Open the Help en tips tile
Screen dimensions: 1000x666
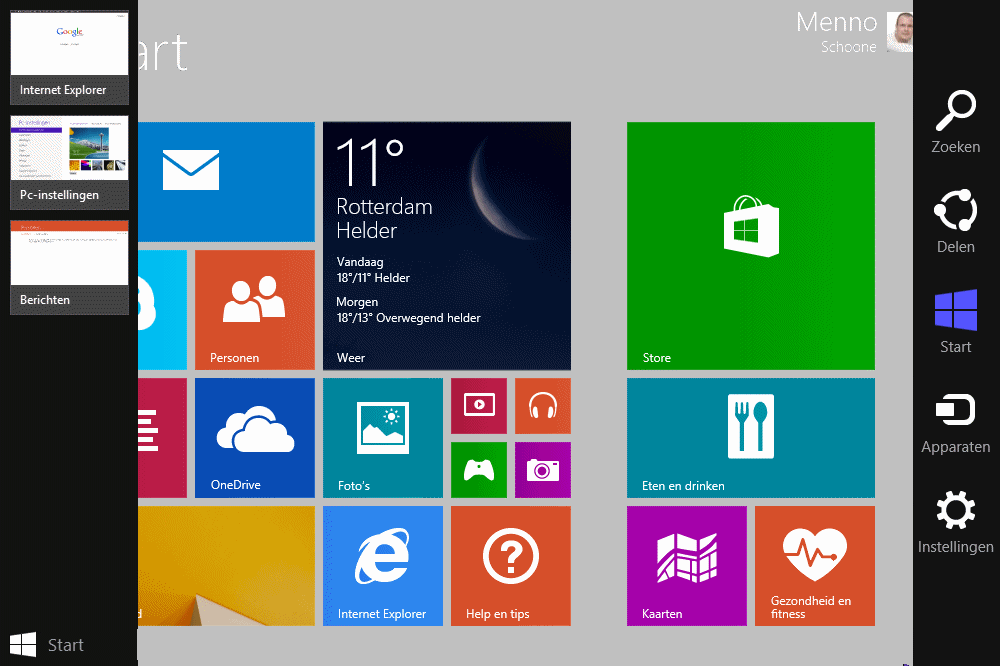(511, 566)
